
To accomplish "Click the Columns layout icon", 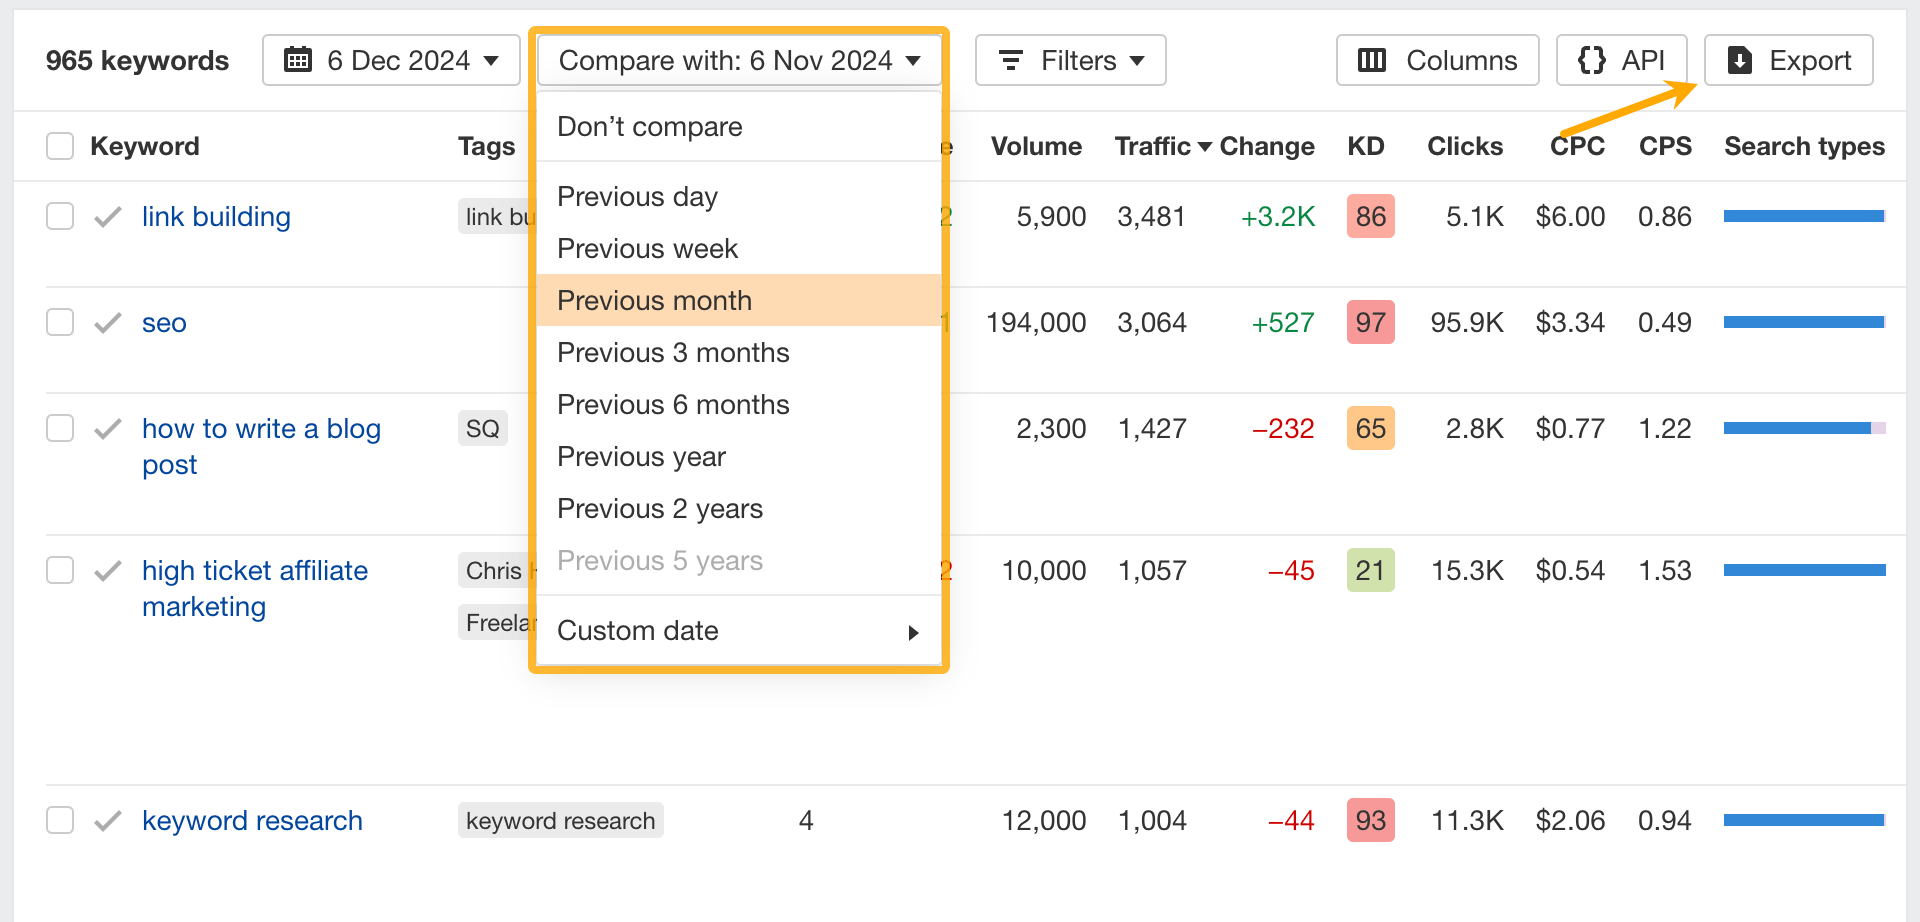I will [1372, 60].
